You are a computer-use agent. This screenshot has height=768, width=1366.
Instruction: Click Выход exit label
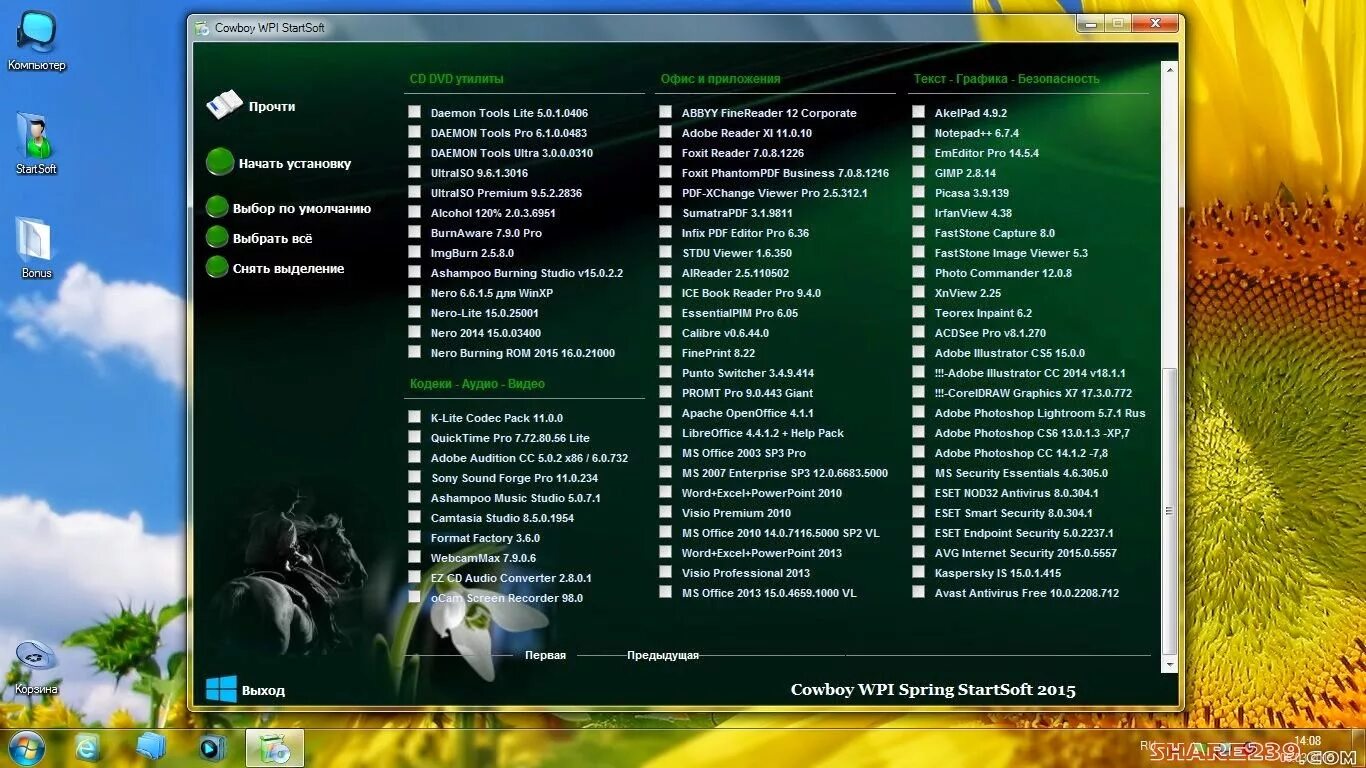pos(263,690)
